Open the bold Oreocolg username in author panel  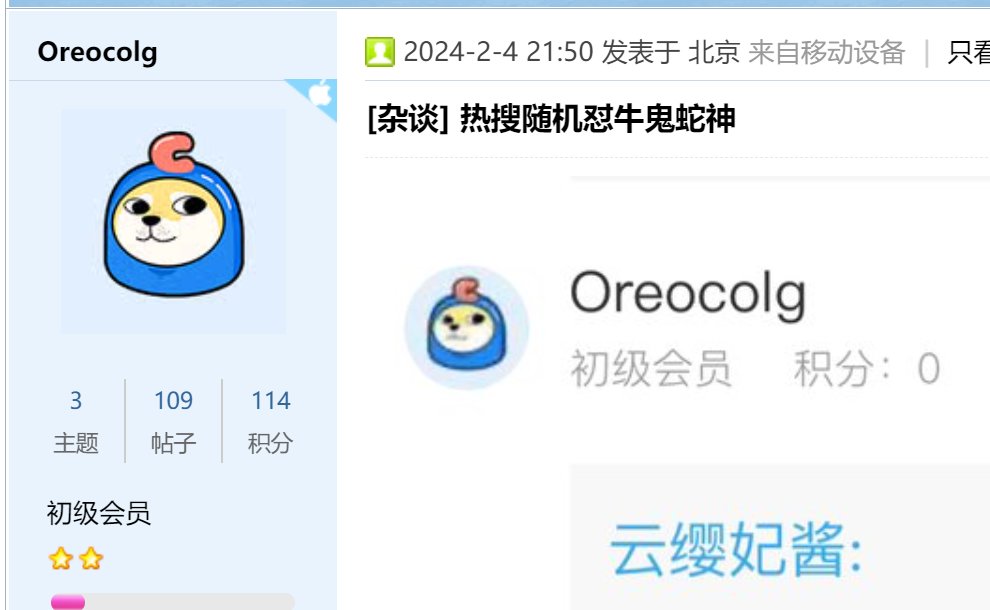point(97,52)
